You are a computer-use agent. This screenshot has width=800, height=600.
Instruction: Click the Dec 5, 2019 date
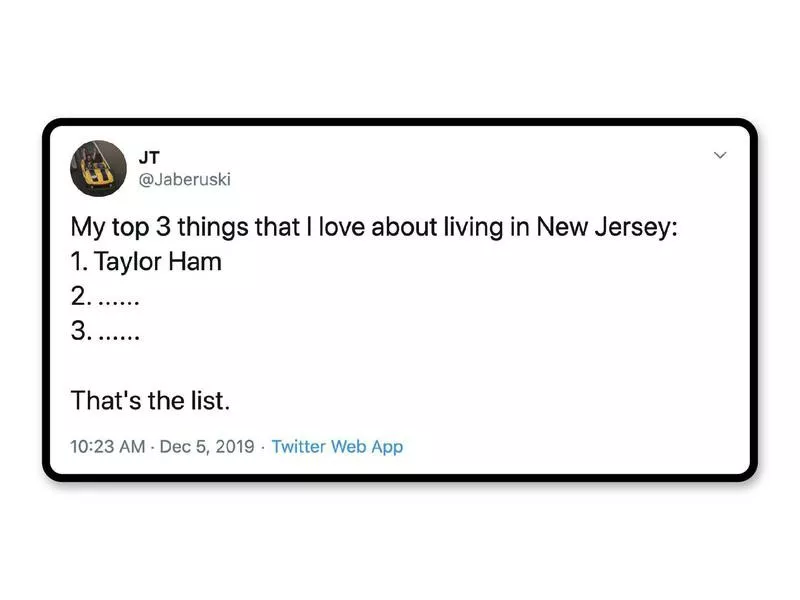[207, 447]
